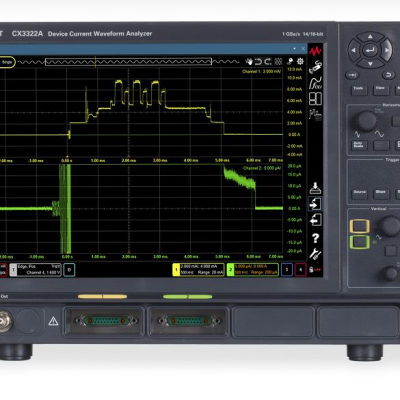Screen dimensions: 400x400
Task: Toggle Channel 2 green indicator box
Action: click(x=230, y=270)
